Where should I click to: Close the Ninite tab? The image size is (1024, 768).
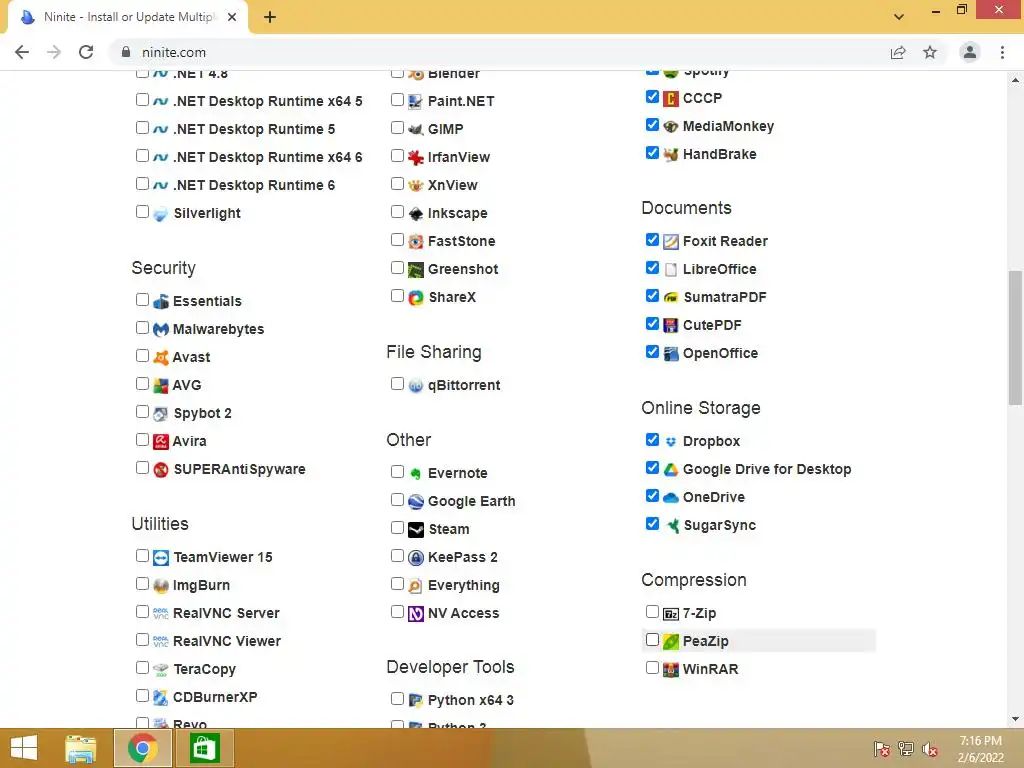point(232,17)
